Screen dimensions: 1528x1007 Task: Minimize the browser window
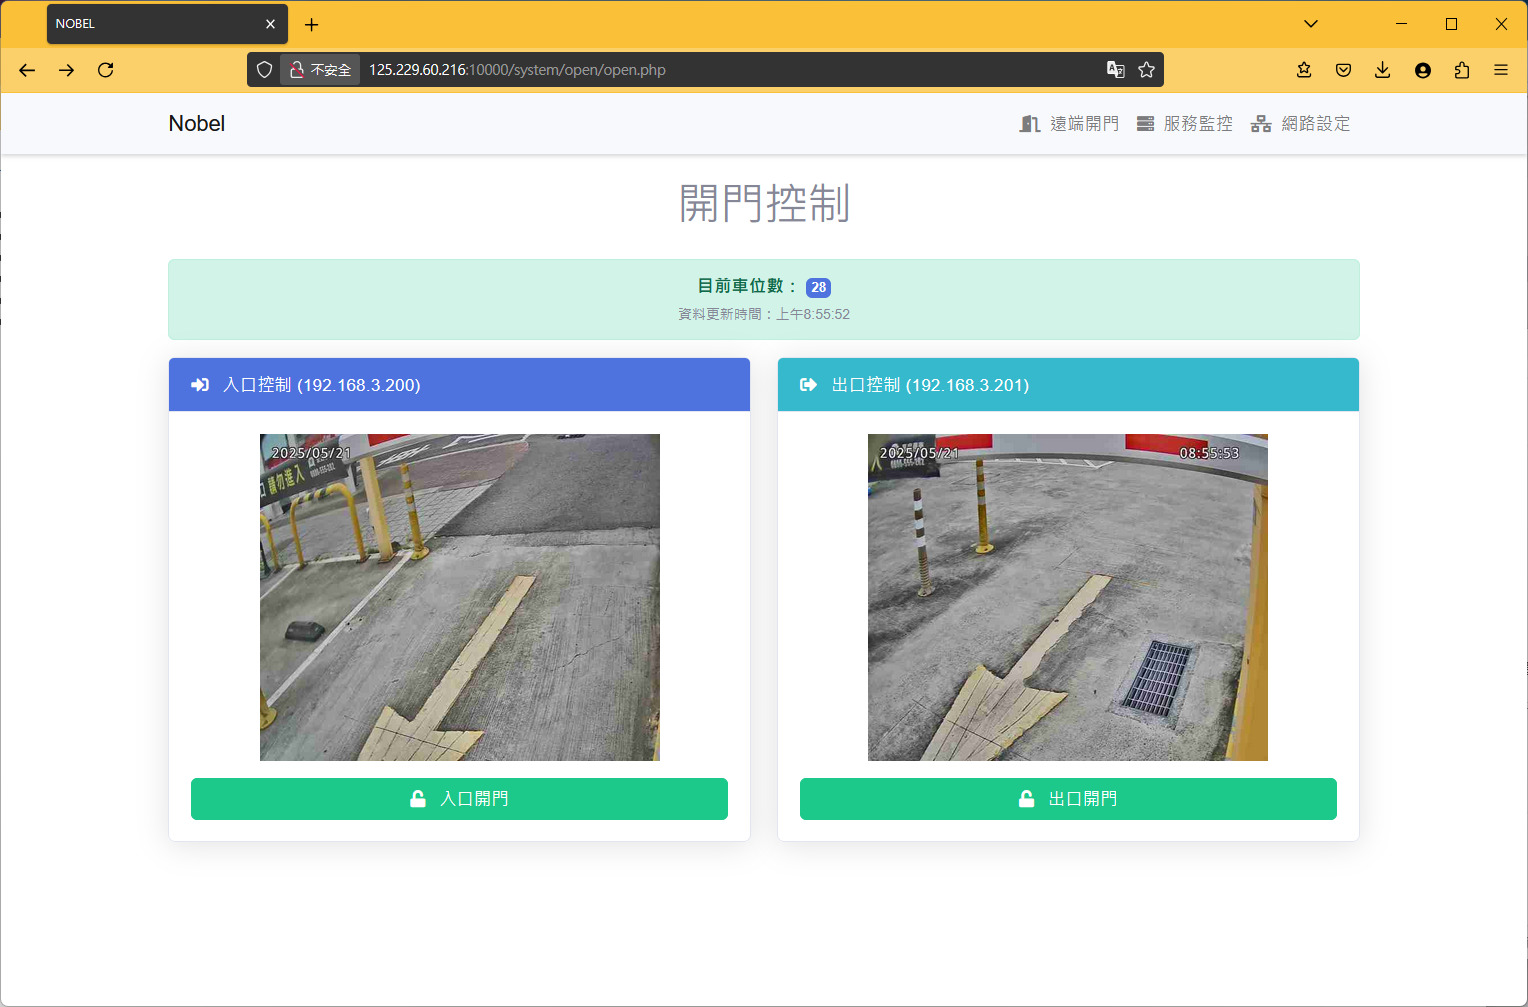[1401, 24]
